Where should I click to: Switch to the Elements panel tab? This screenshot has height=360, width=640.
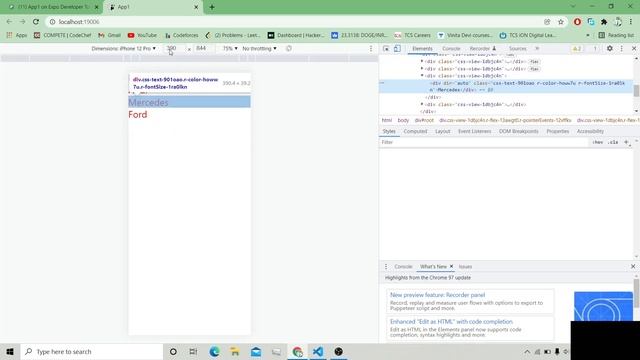[422, 48]
